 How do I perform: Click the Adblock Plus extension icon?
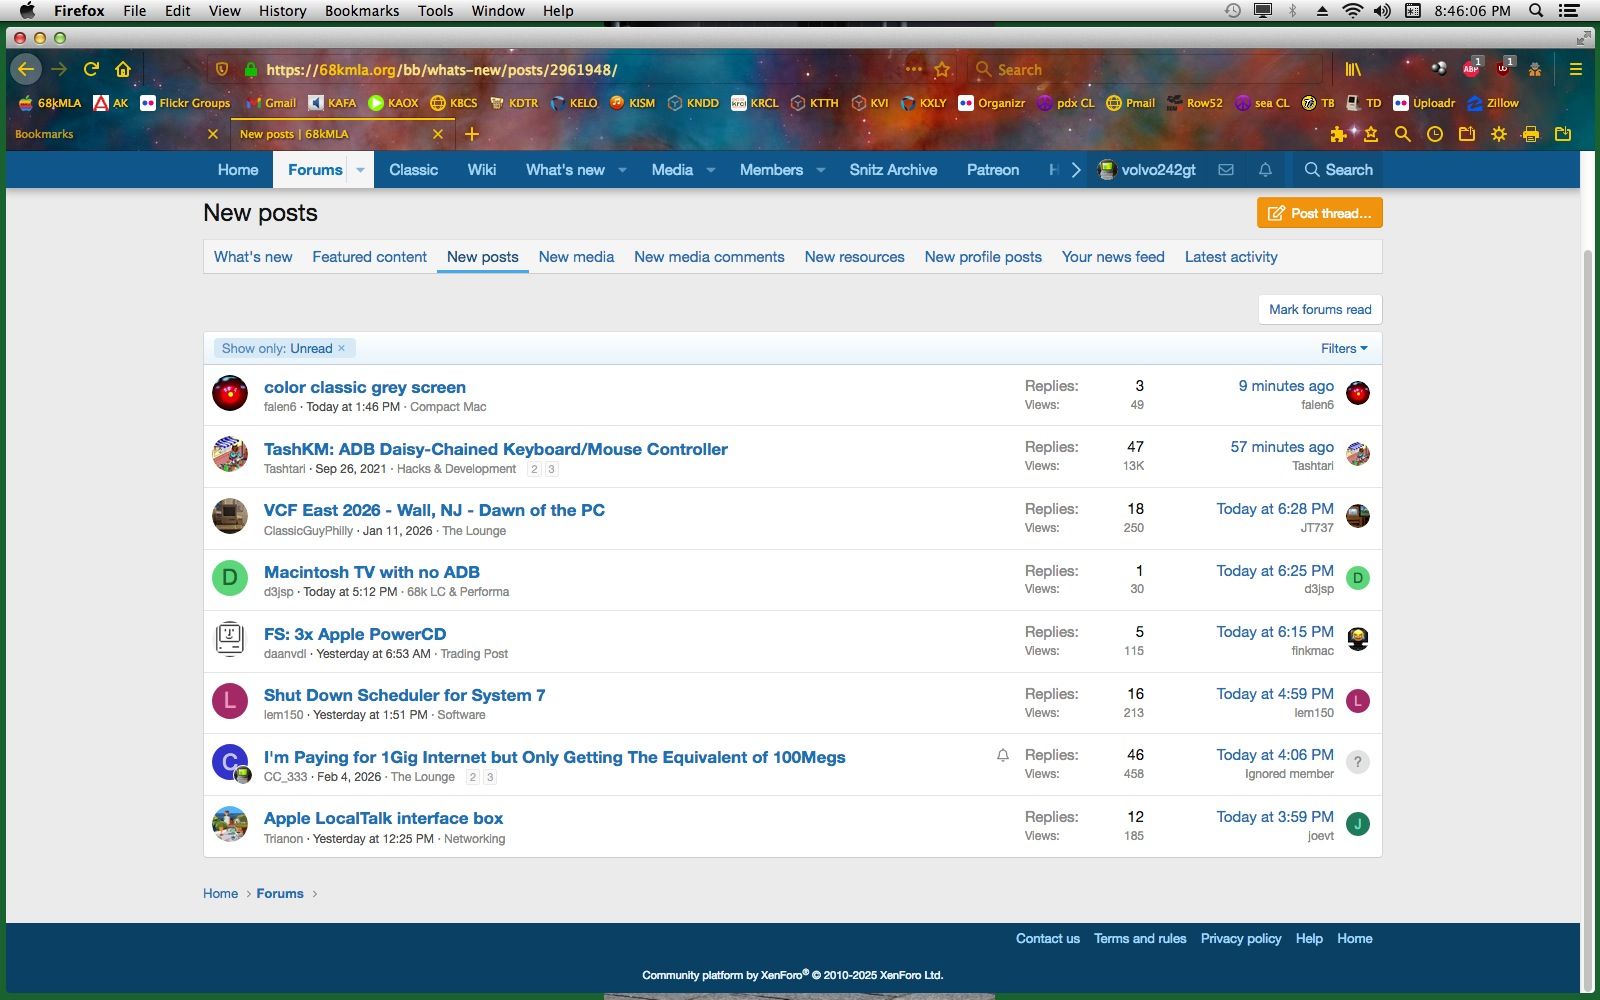click(x=1471, y=68)
